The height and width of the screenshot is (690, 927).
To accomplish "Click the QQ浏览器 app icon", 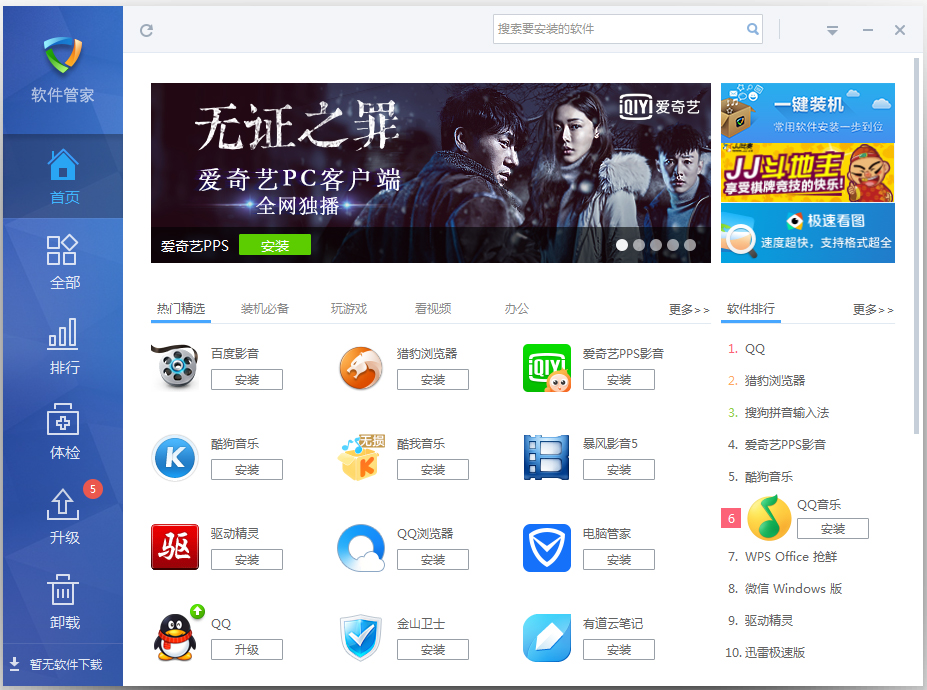I will point(361,548).
